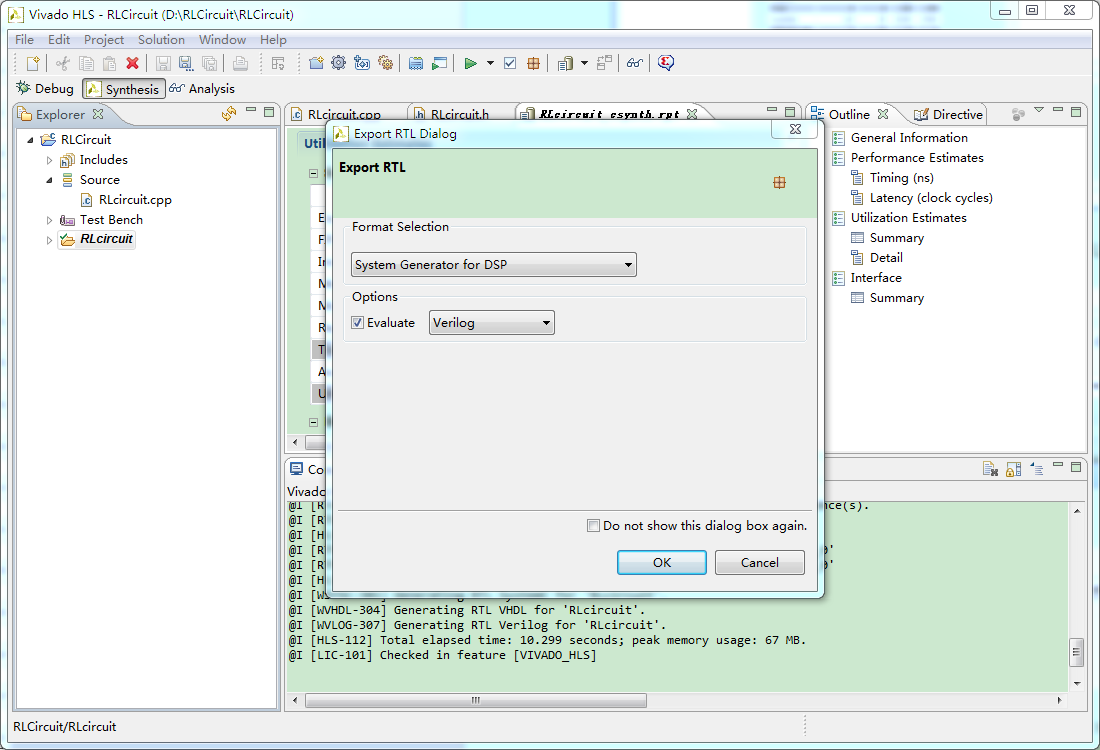
Task: Click OK in Export RTL dialog
Action: (x=662, y=563)
